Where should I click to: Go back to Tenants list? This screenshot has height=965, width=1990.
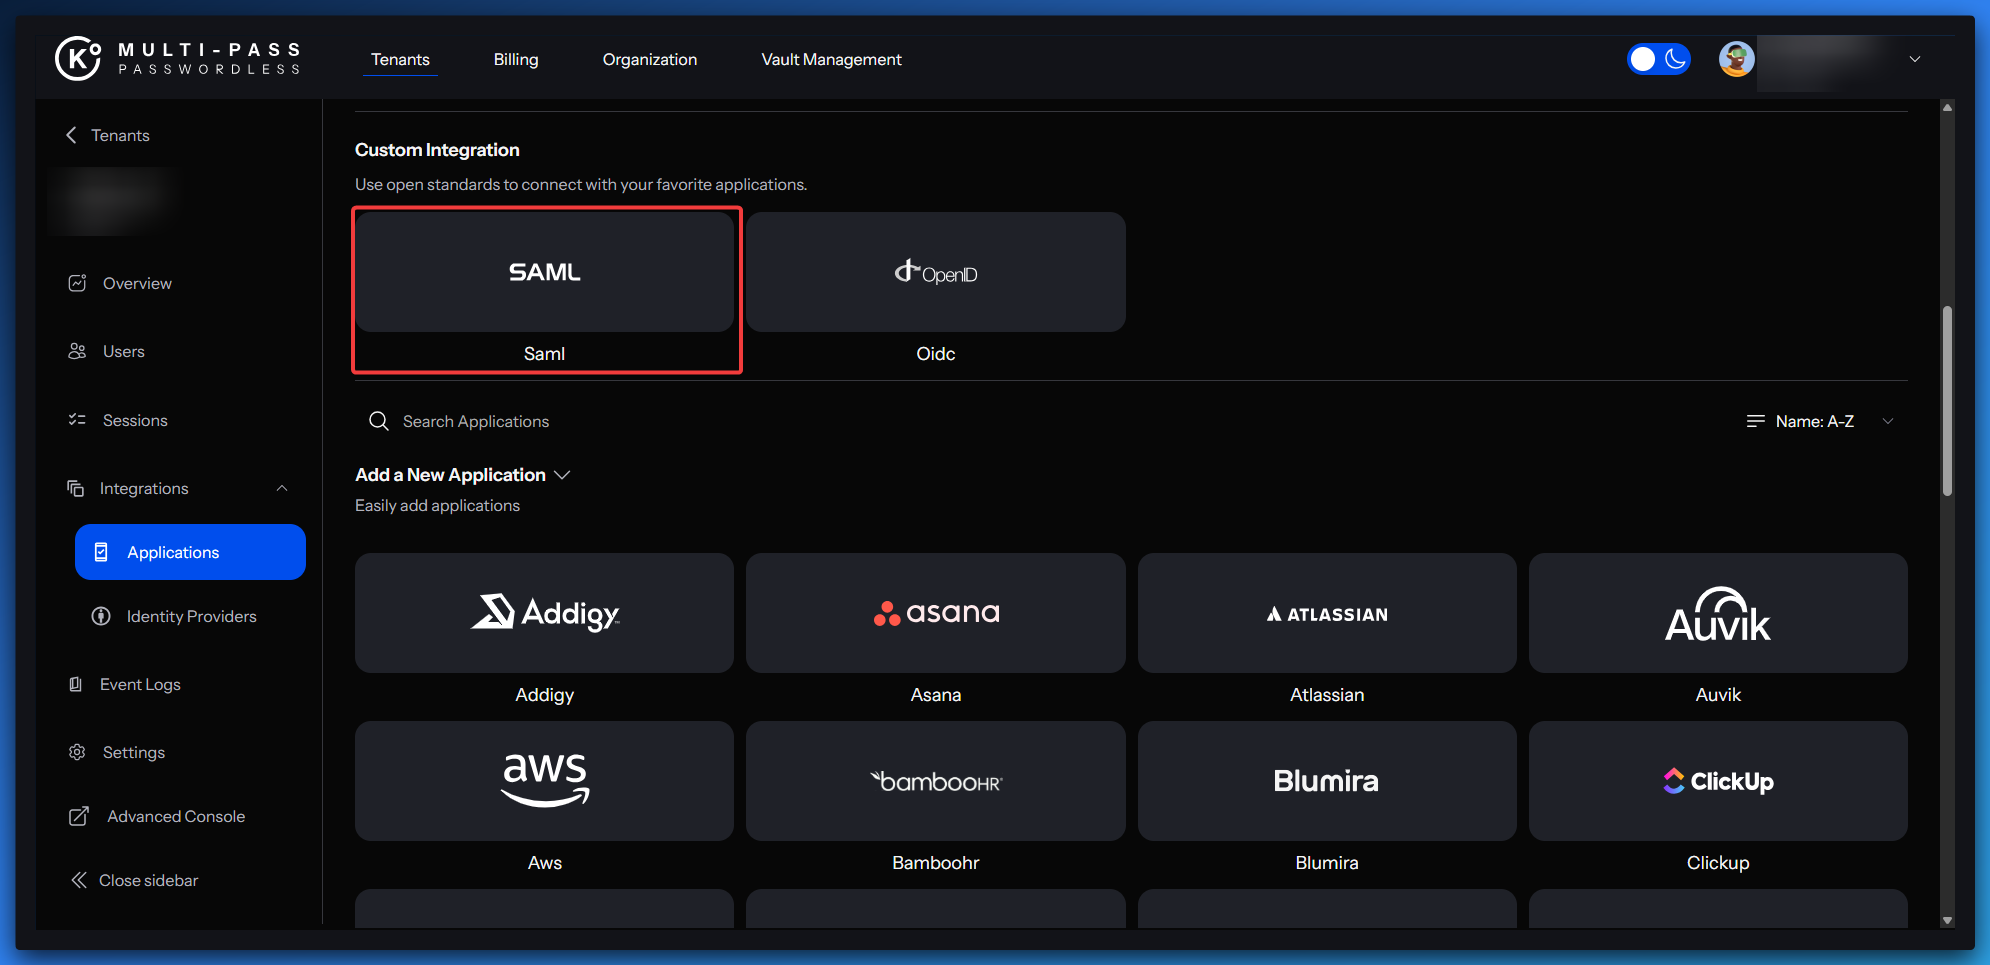tap(108, 135)
